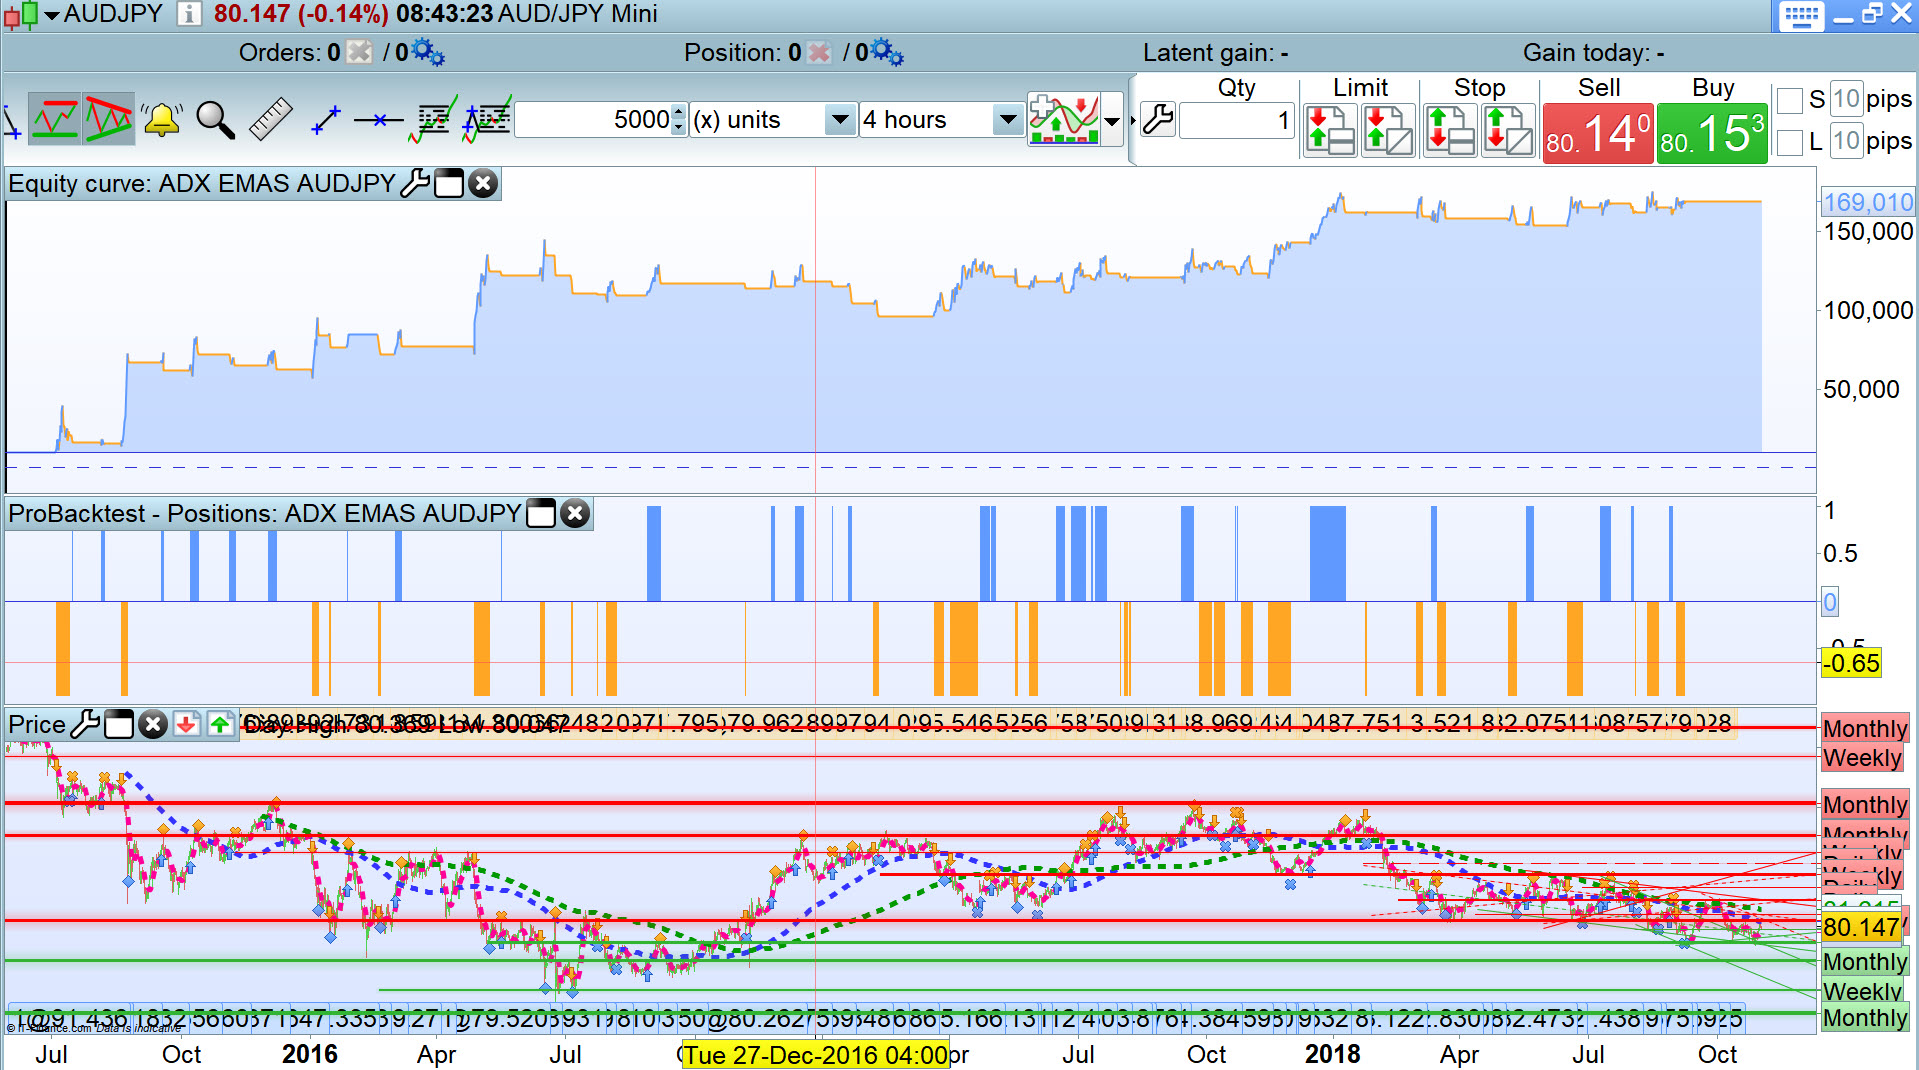The image size is (1919, 1070).
Task: Select the segment drawing tool
Action: point(326,120)
